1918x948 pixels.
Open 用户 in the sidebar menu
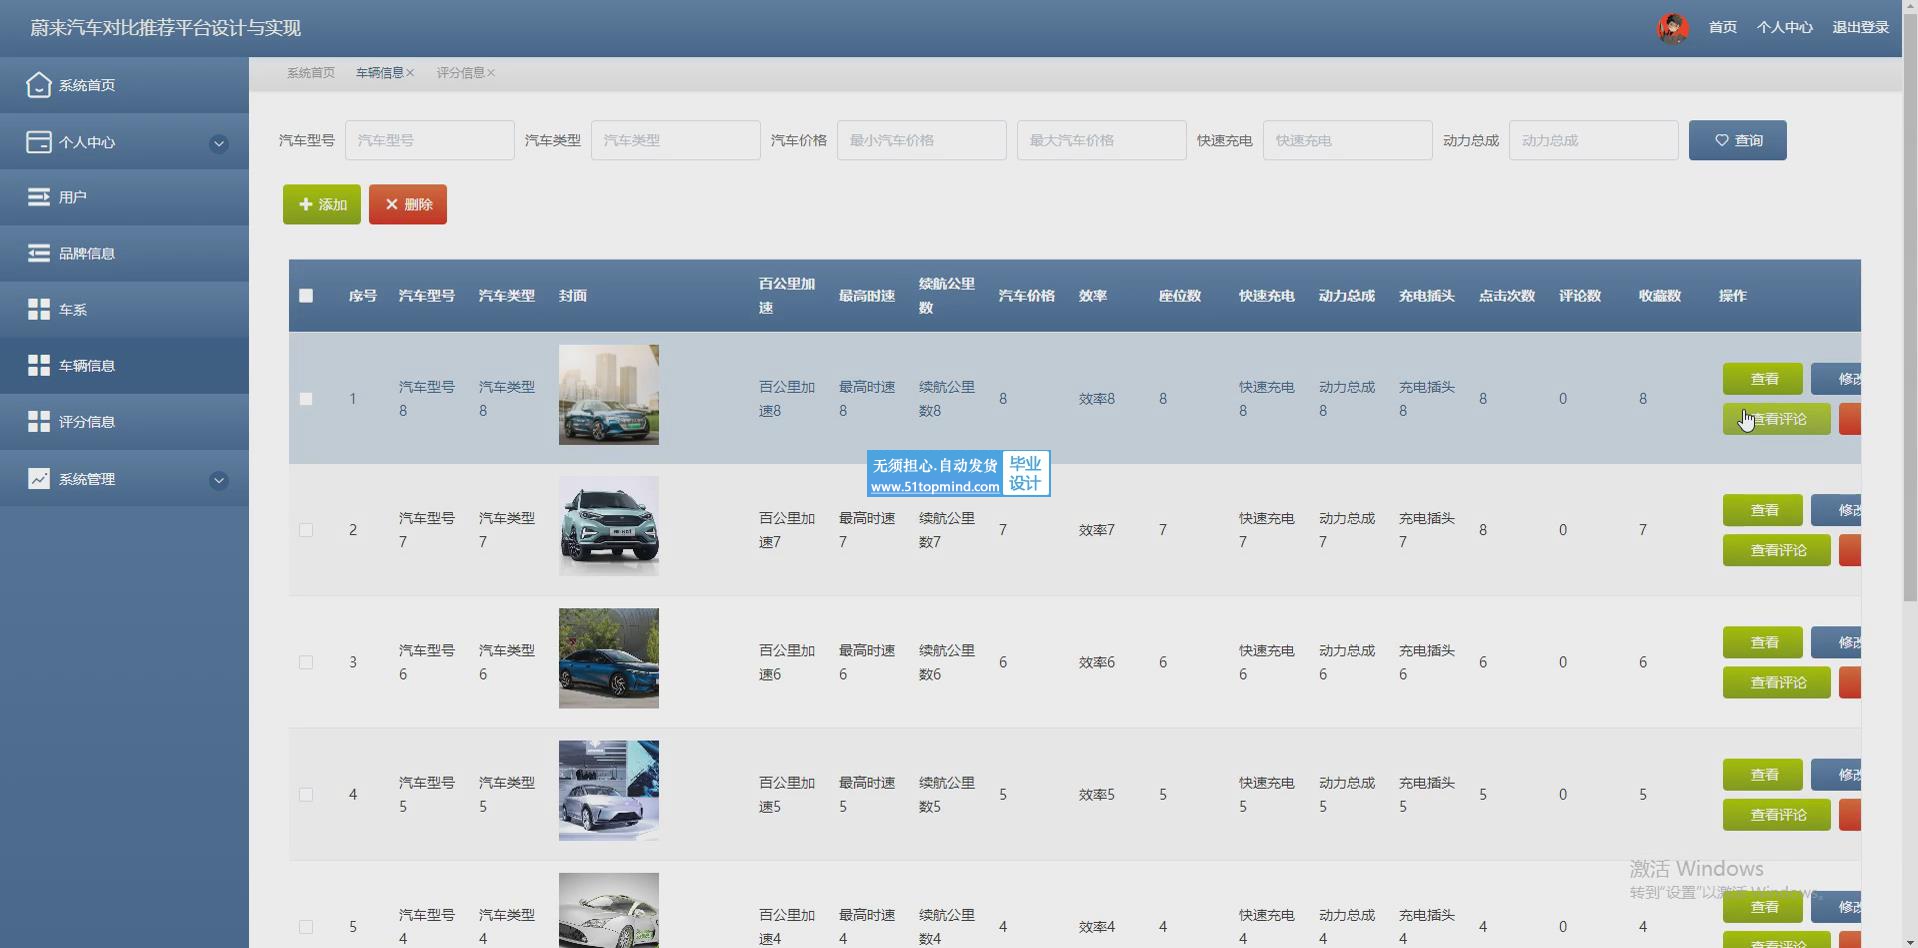click(x=124, y=197)
